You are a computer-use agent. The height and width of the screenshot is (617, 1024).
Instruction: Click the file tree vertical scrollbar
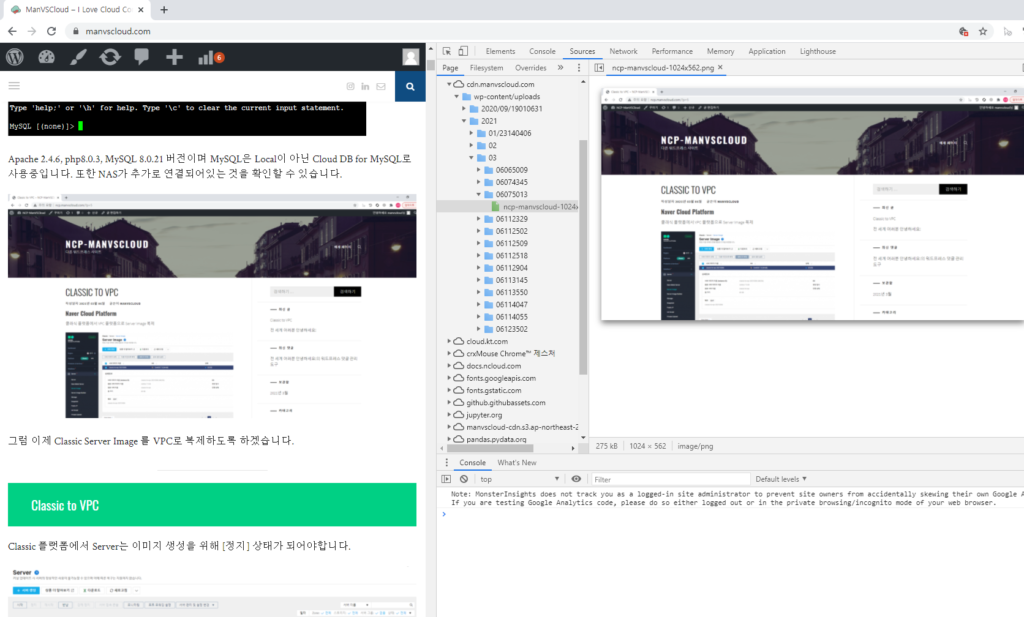coord(583,250)
